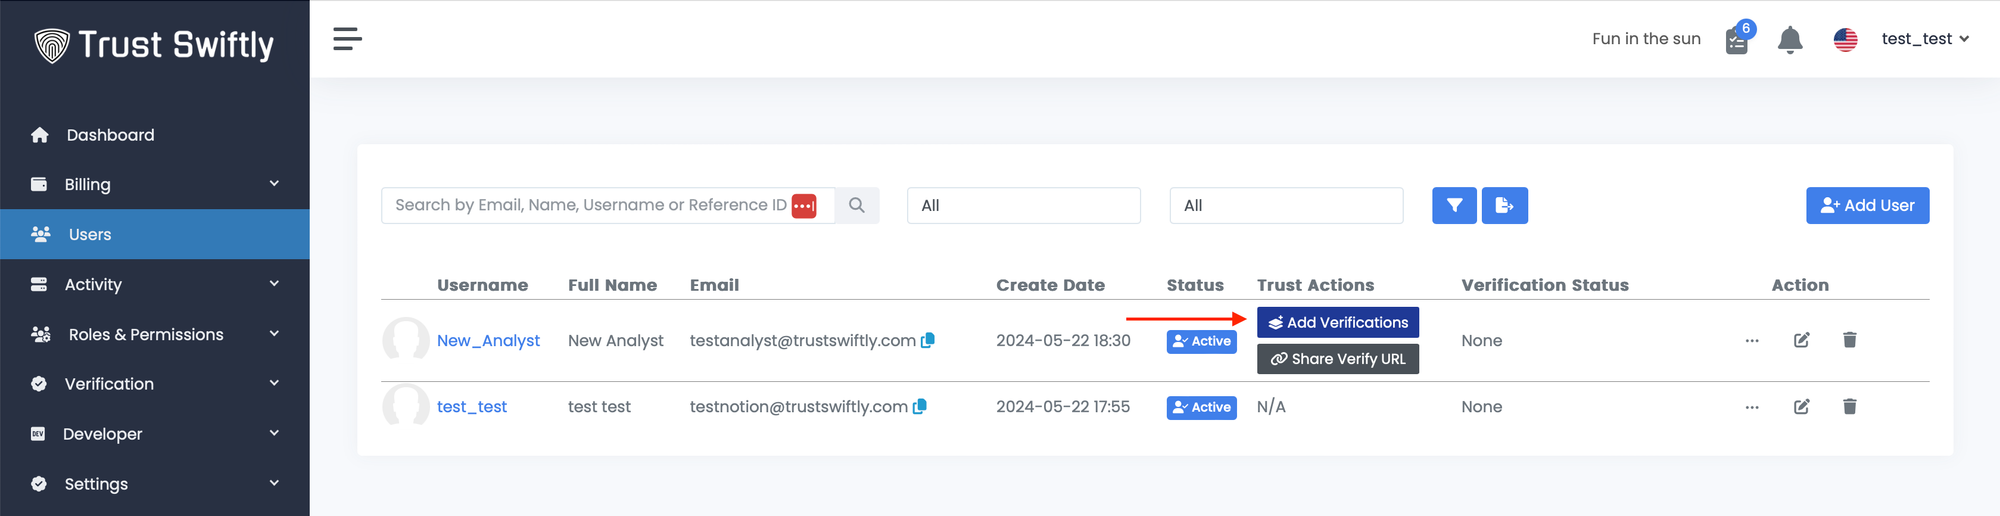
Task: Expand Roles & Permissions menu
Action: click(x=155, y=334)
